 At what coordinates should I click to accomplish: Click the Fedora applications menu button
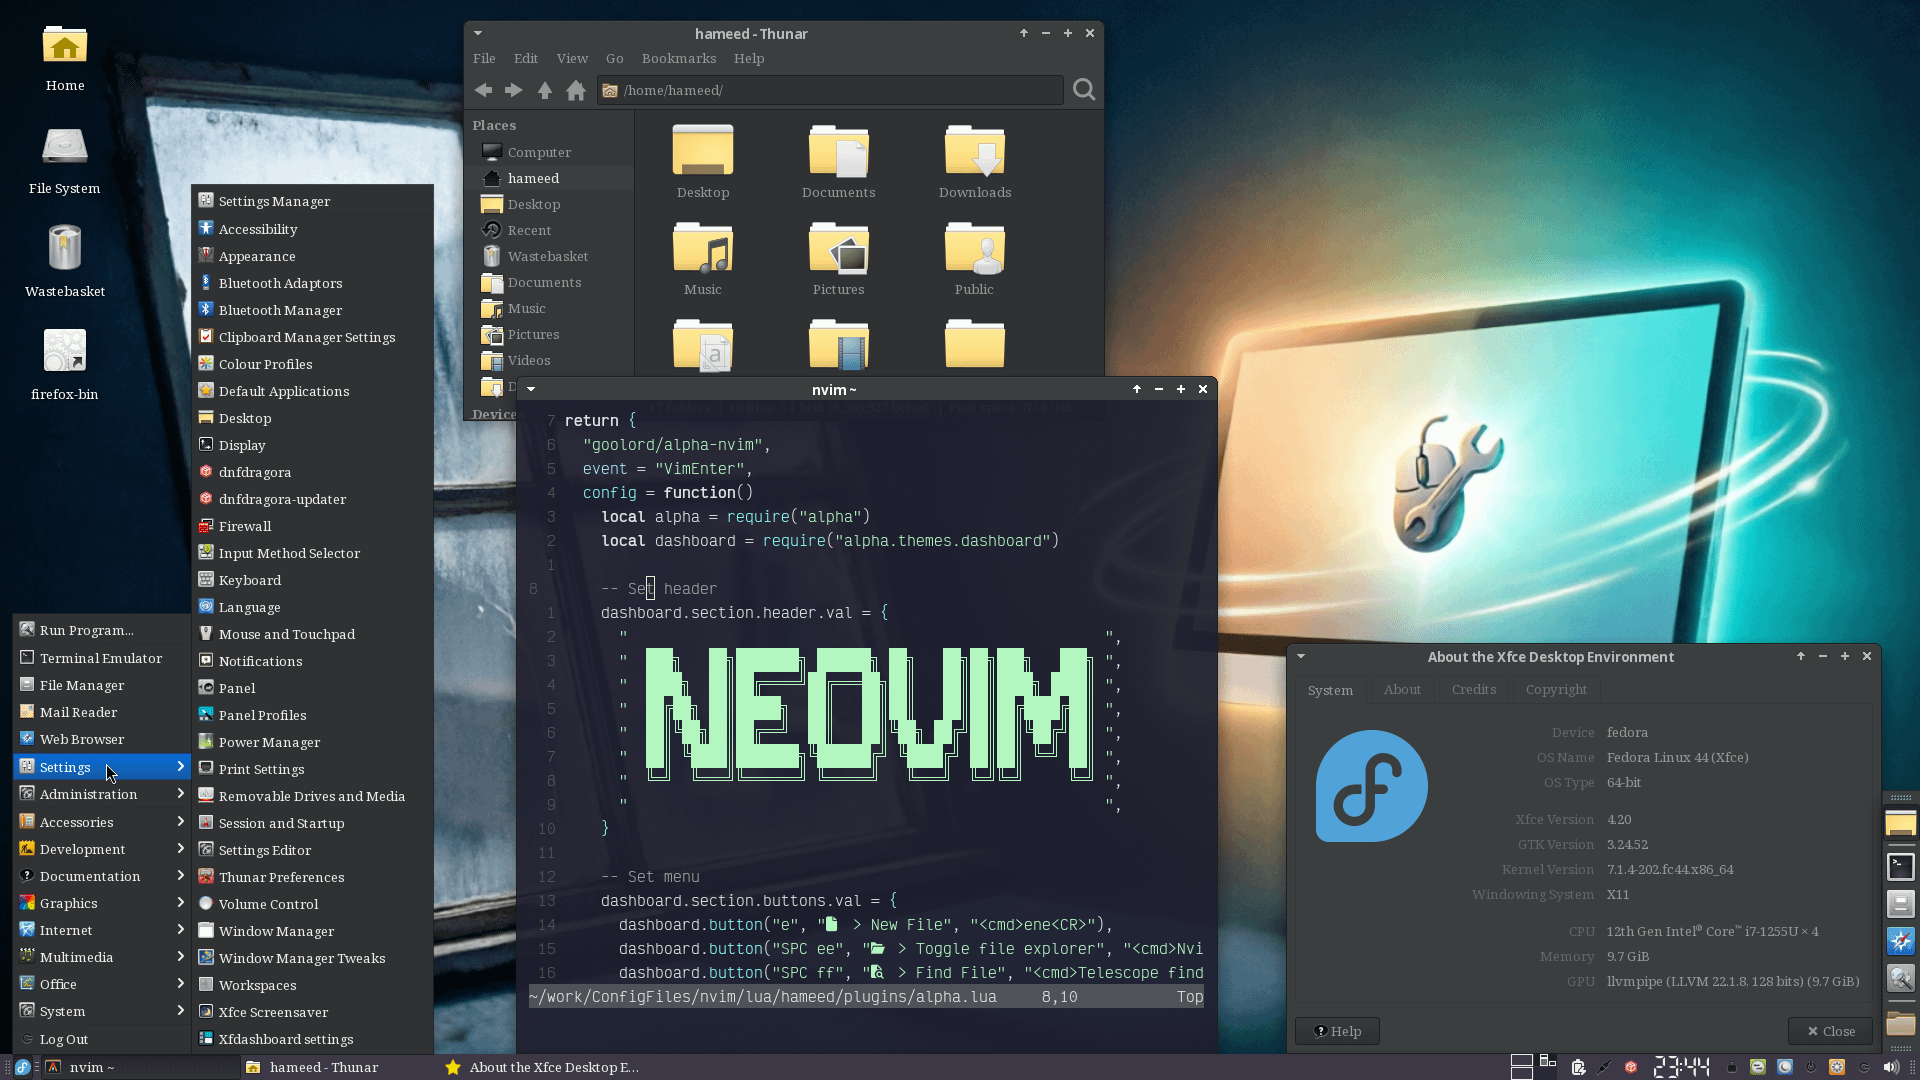[23, 1067]
